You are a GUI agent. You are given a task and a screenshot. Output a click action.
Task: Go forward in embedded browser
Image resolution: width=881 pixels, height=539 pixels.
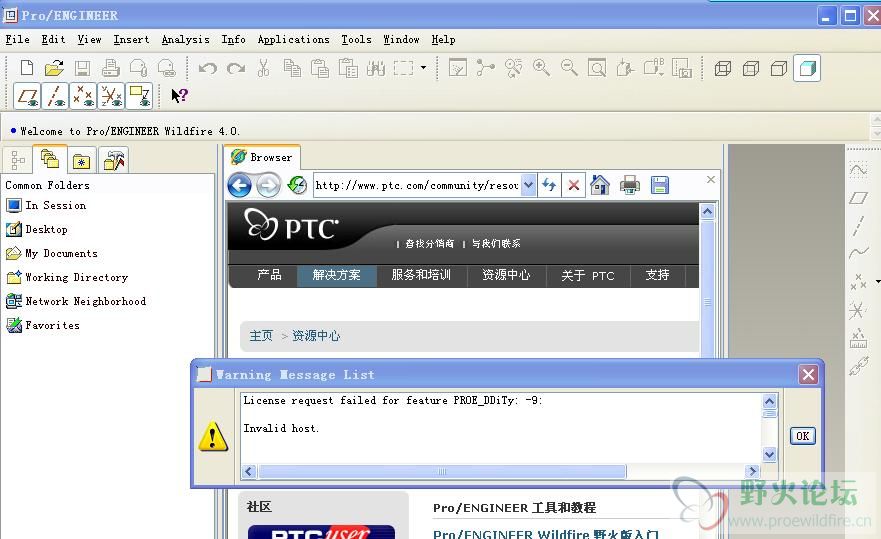pos(268,185)
